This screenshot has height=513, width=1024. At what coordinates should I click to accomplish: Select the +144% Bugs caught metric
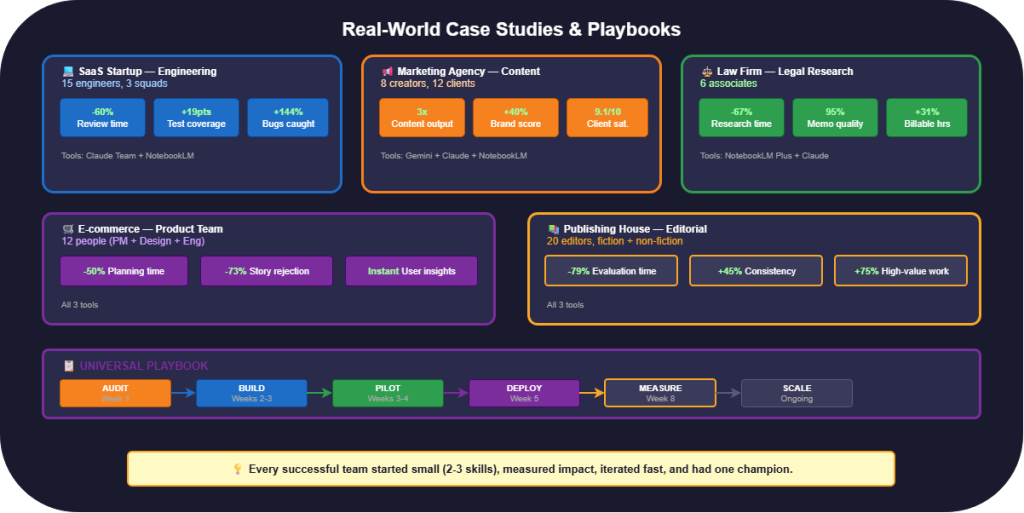coord(288,117)
